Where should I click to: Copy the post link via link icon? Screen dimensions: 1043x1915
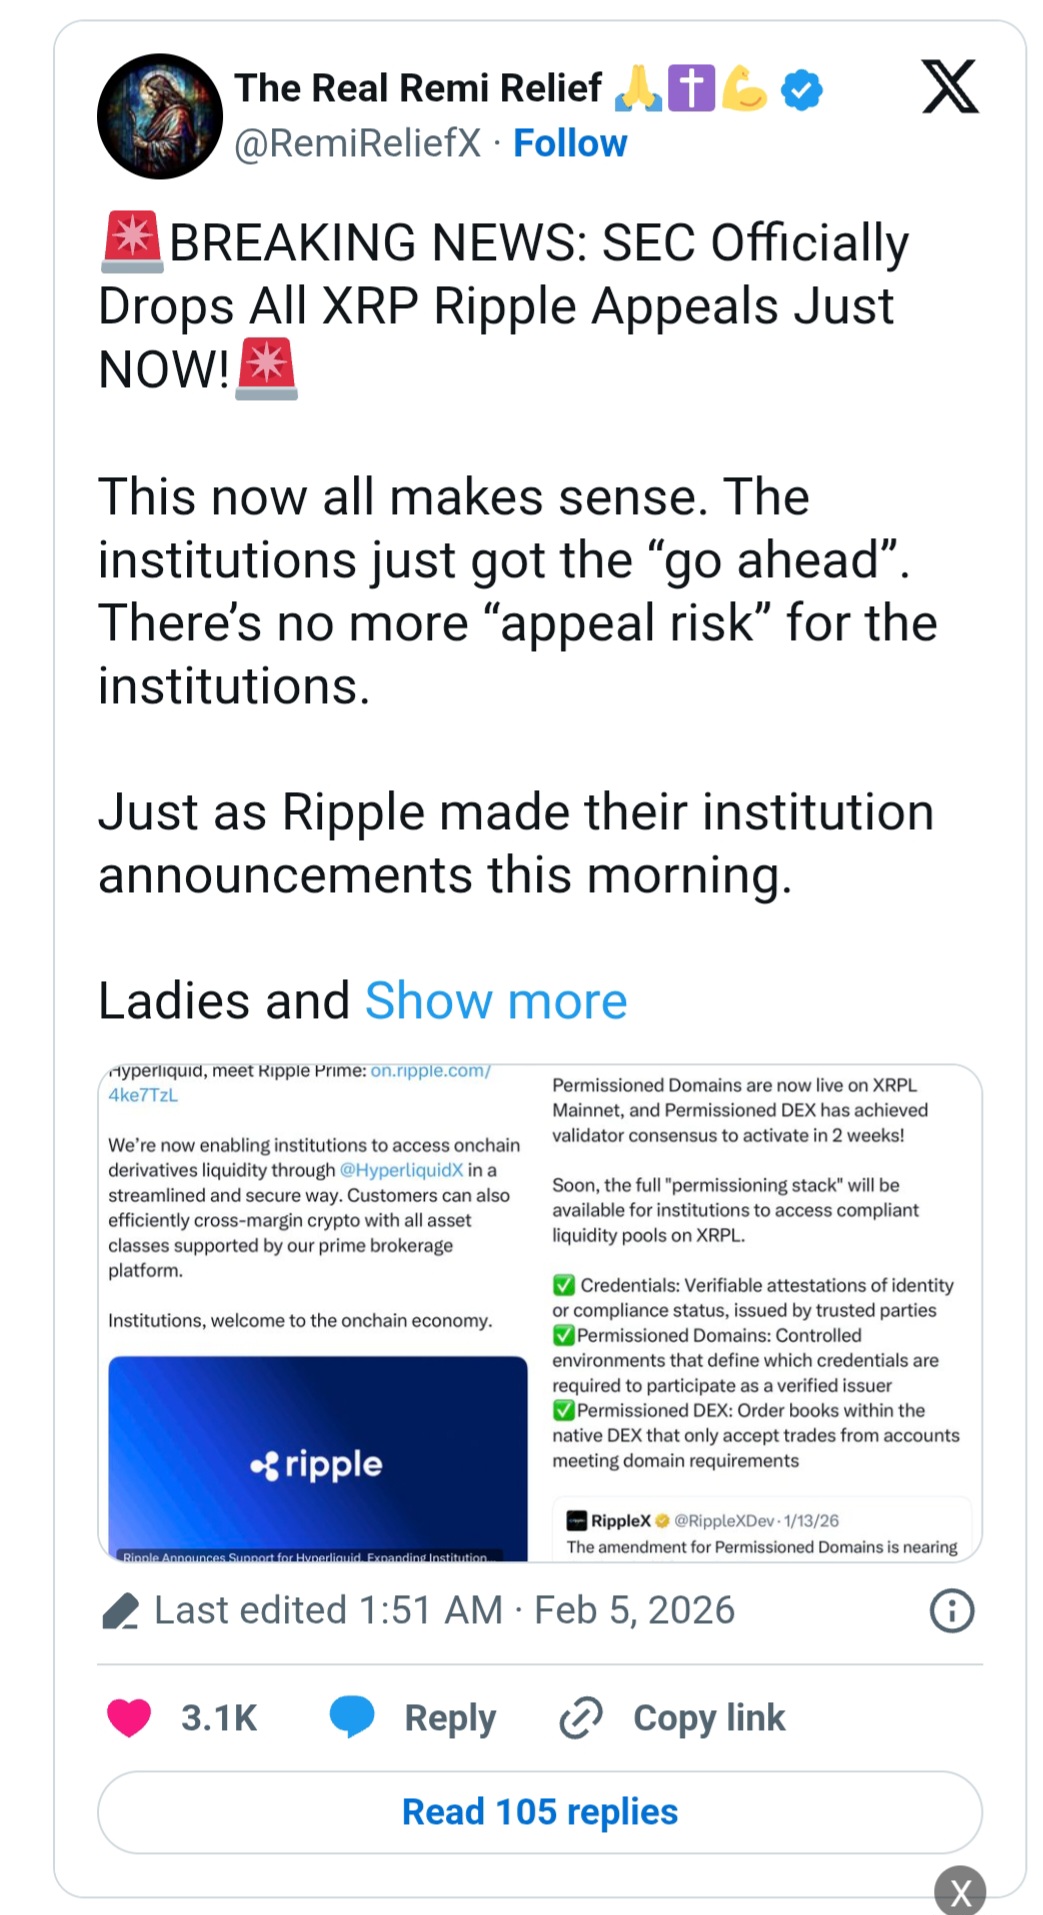pos(578,1717)
